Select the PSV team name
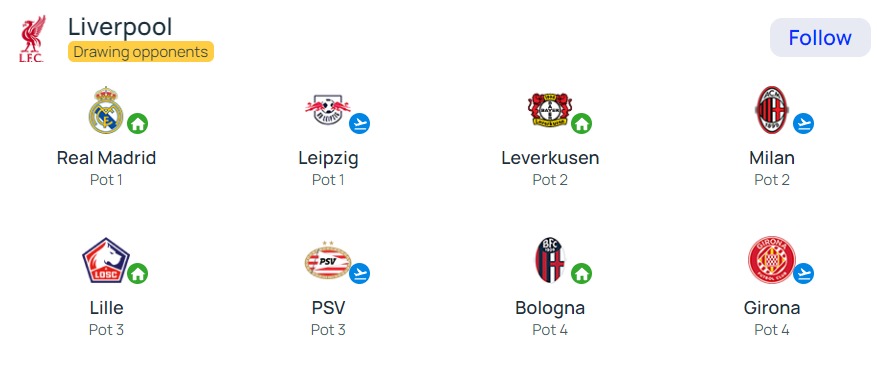Image resolution: width=877 pixels, height=376 pixels. pos(328,308)
